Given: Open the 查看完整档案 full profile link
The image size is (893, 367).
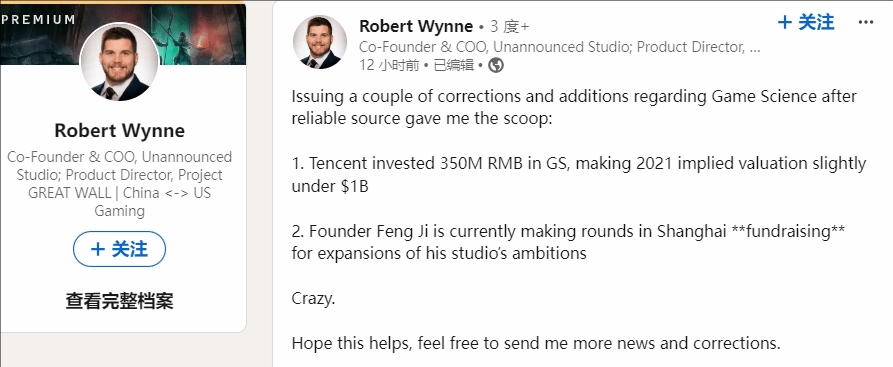Looking at the screenshot, I should pos(120,300).
